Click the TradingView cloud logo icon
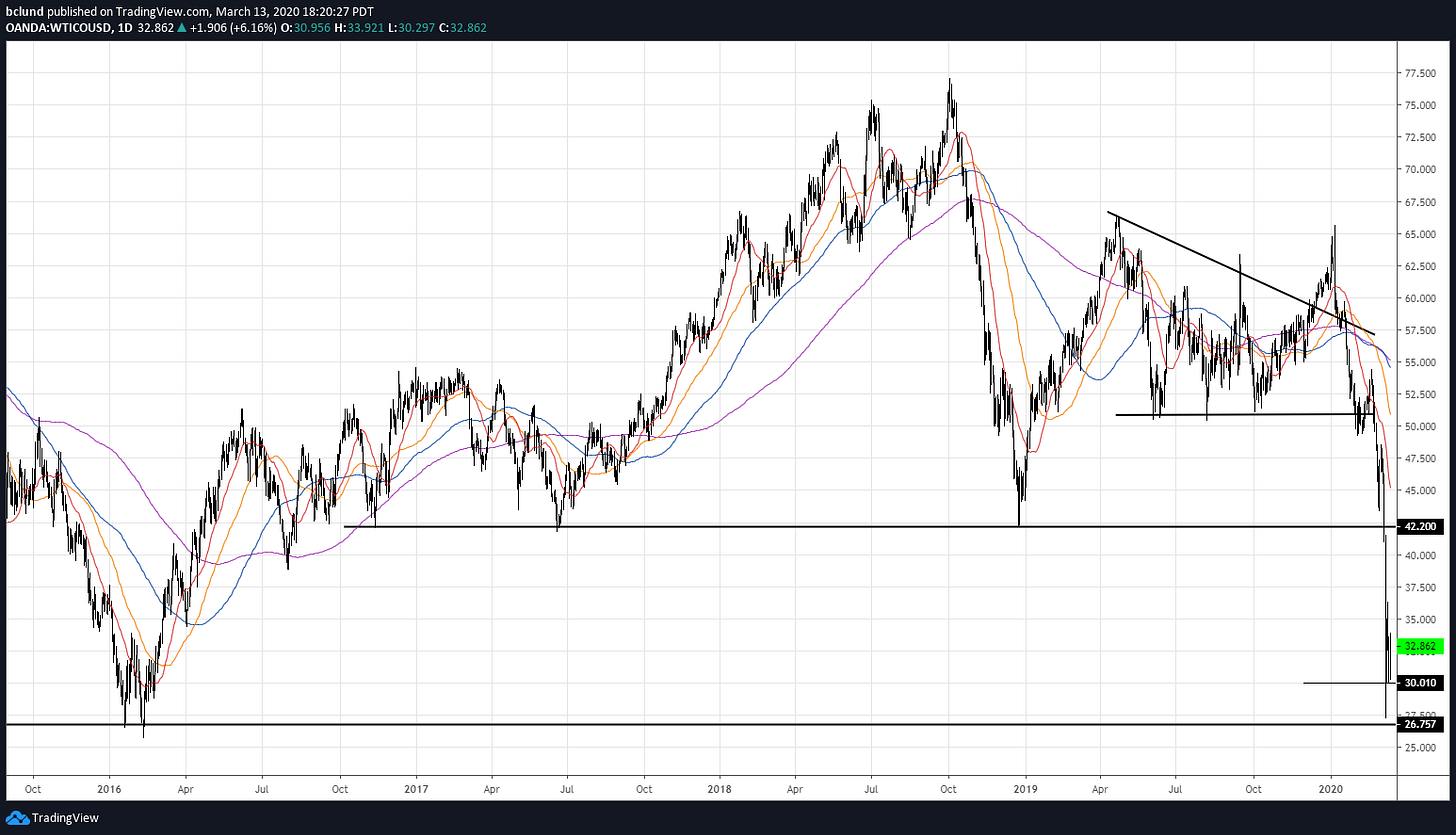 [15, 818]
